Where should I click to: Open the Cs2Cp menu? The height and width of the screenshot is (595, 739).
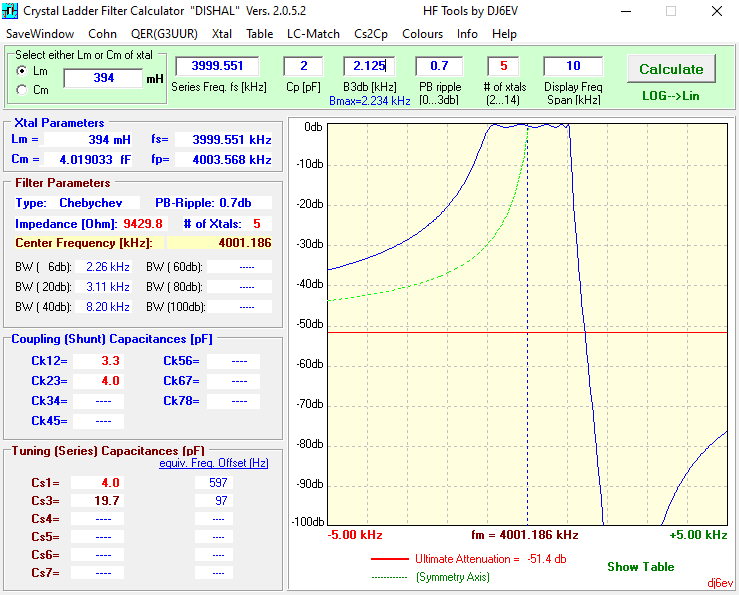click(x=371, y=34)
